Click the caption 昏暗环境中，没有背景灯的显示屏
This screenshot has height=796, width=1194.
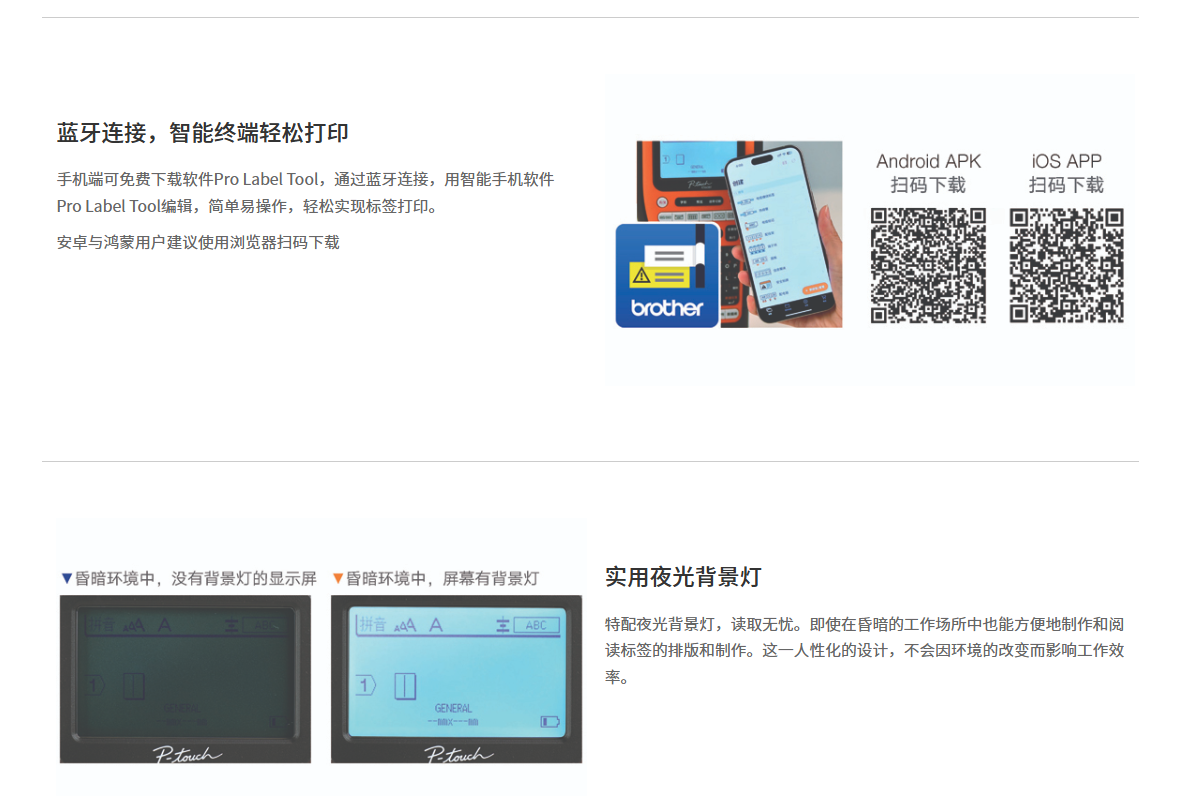[196, 578]
